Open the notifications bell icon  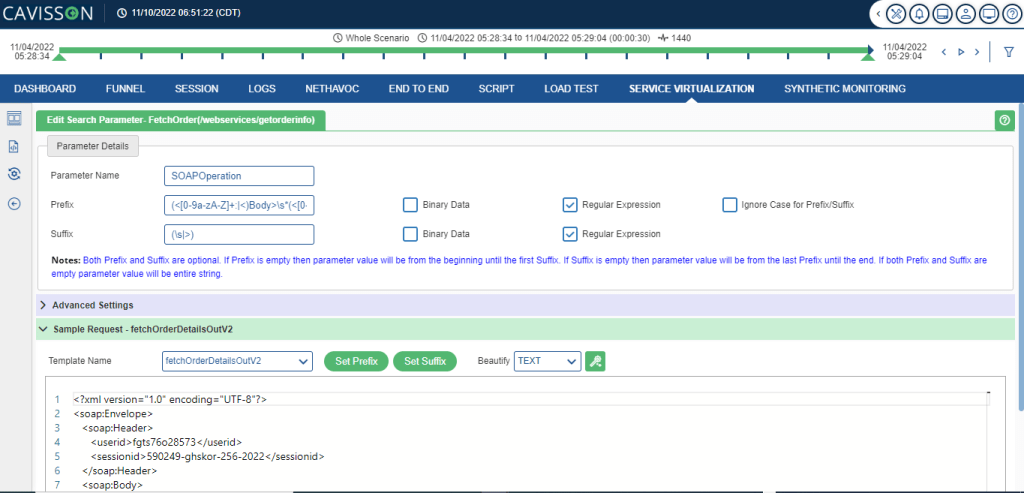pyautogui.click(x=918, y=14)
